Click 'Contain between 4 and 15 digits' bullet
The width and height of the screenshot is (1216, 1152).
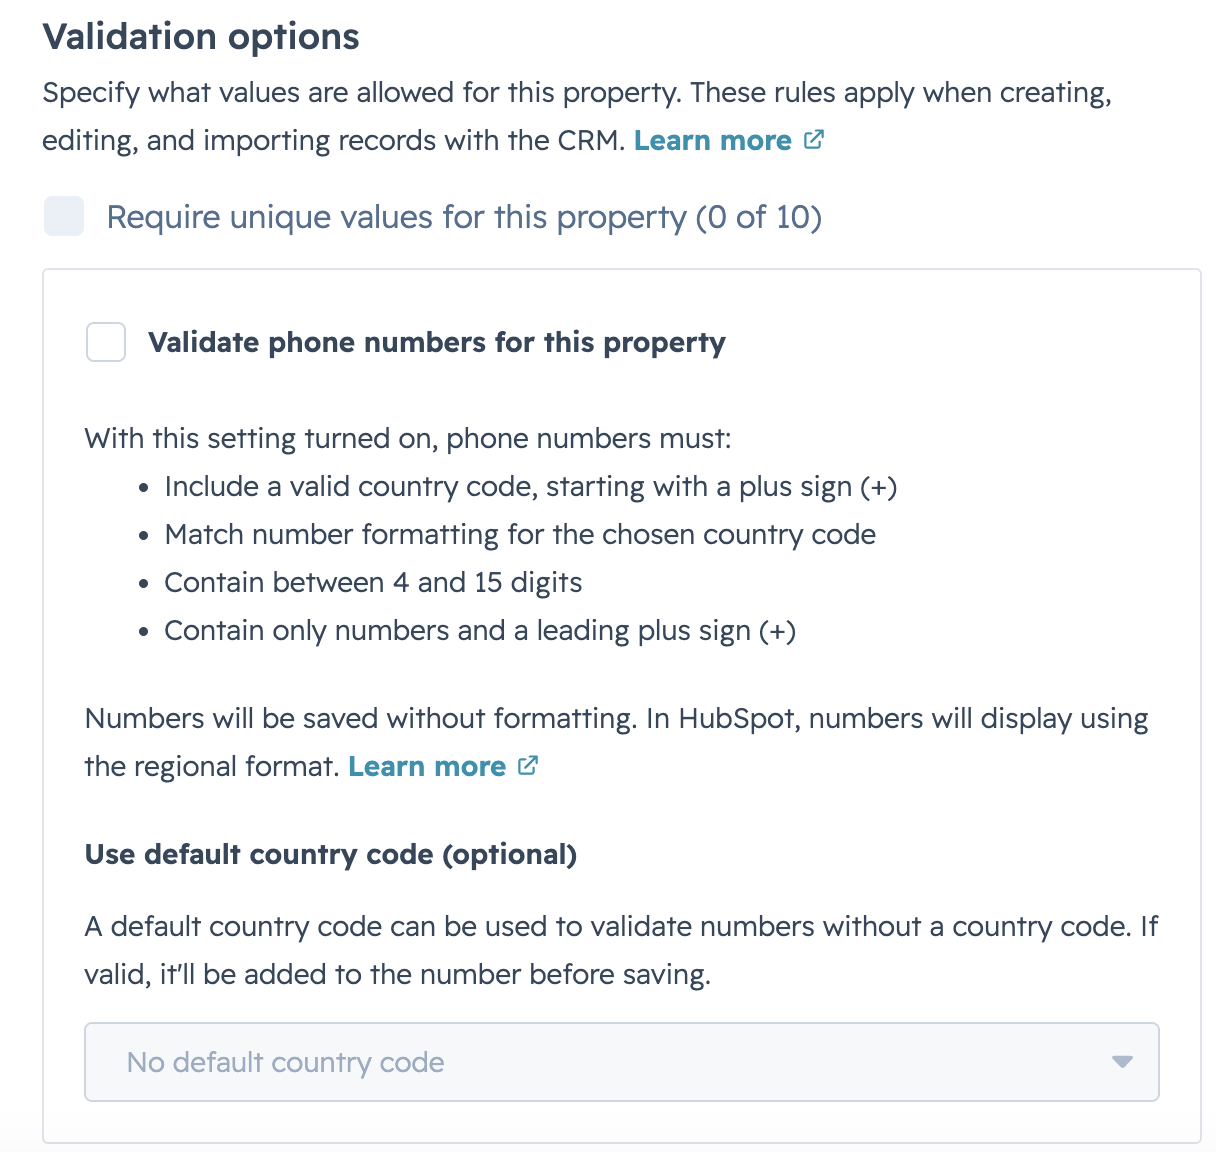373,583
